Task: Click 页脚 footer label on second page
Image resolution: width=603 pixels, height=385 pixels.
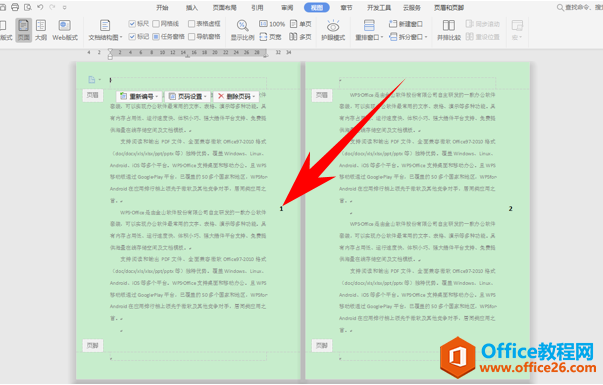Action: (x=322, y=345)
